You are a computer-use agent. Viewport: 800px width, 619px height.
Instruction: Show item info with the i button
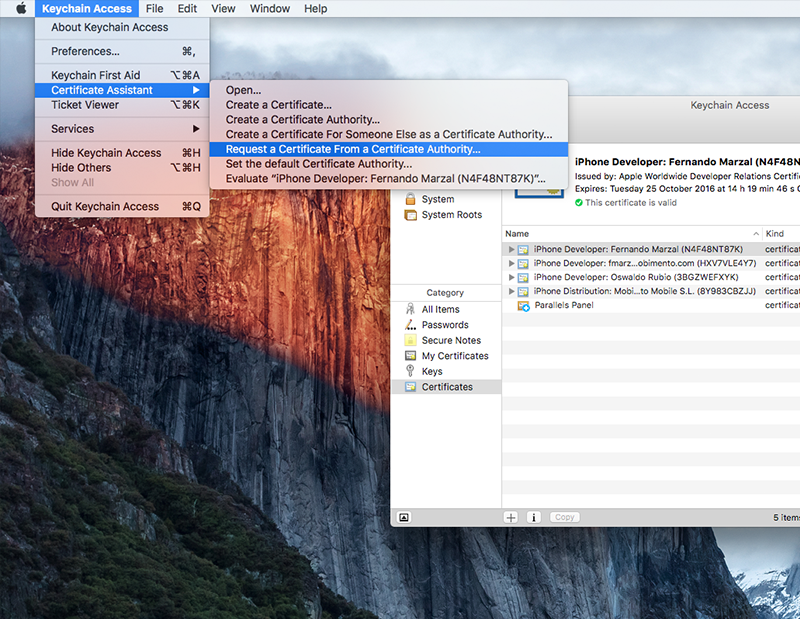[534, 517]
